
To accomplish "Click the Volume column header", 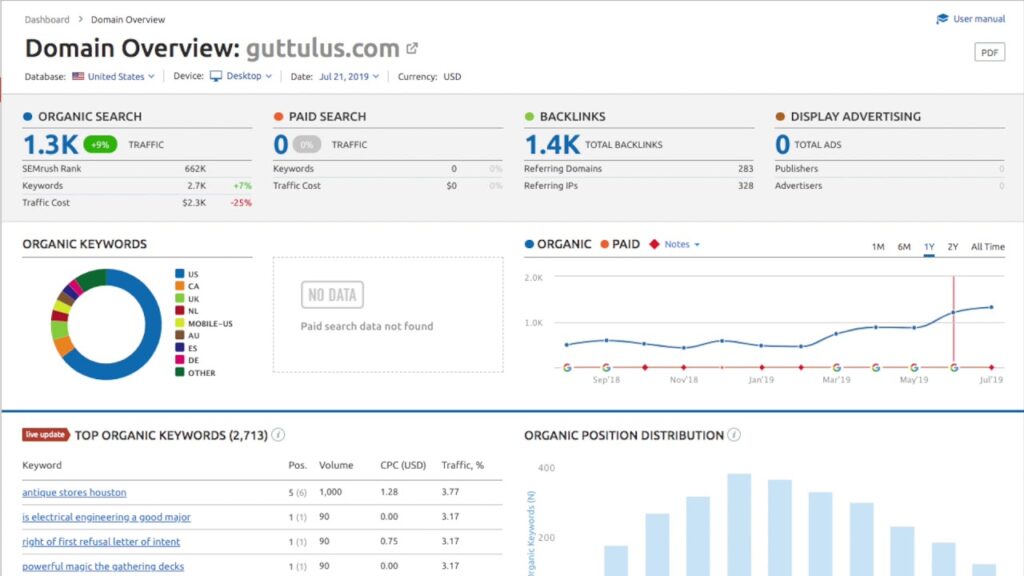I will (x=336, y=465).
